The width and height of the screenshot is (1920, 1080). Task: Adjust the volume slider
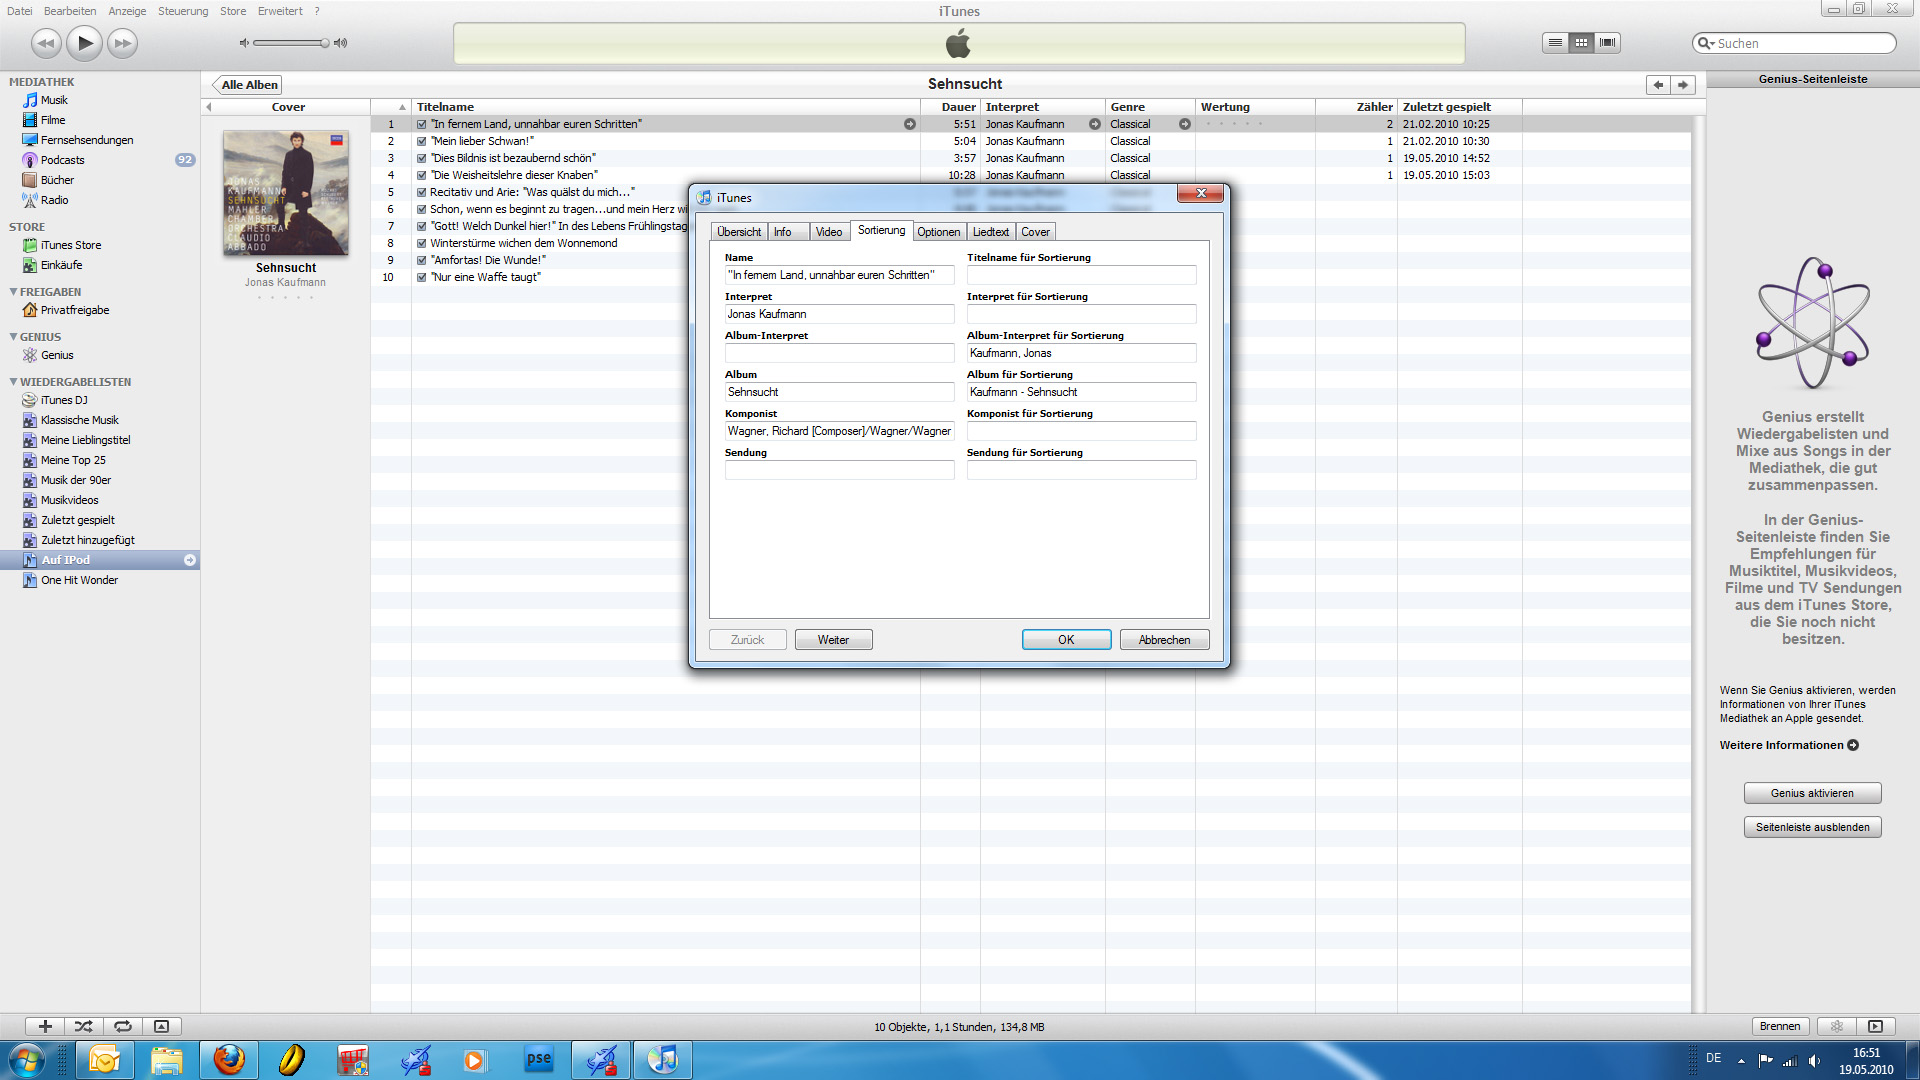[x=291, y=43]
